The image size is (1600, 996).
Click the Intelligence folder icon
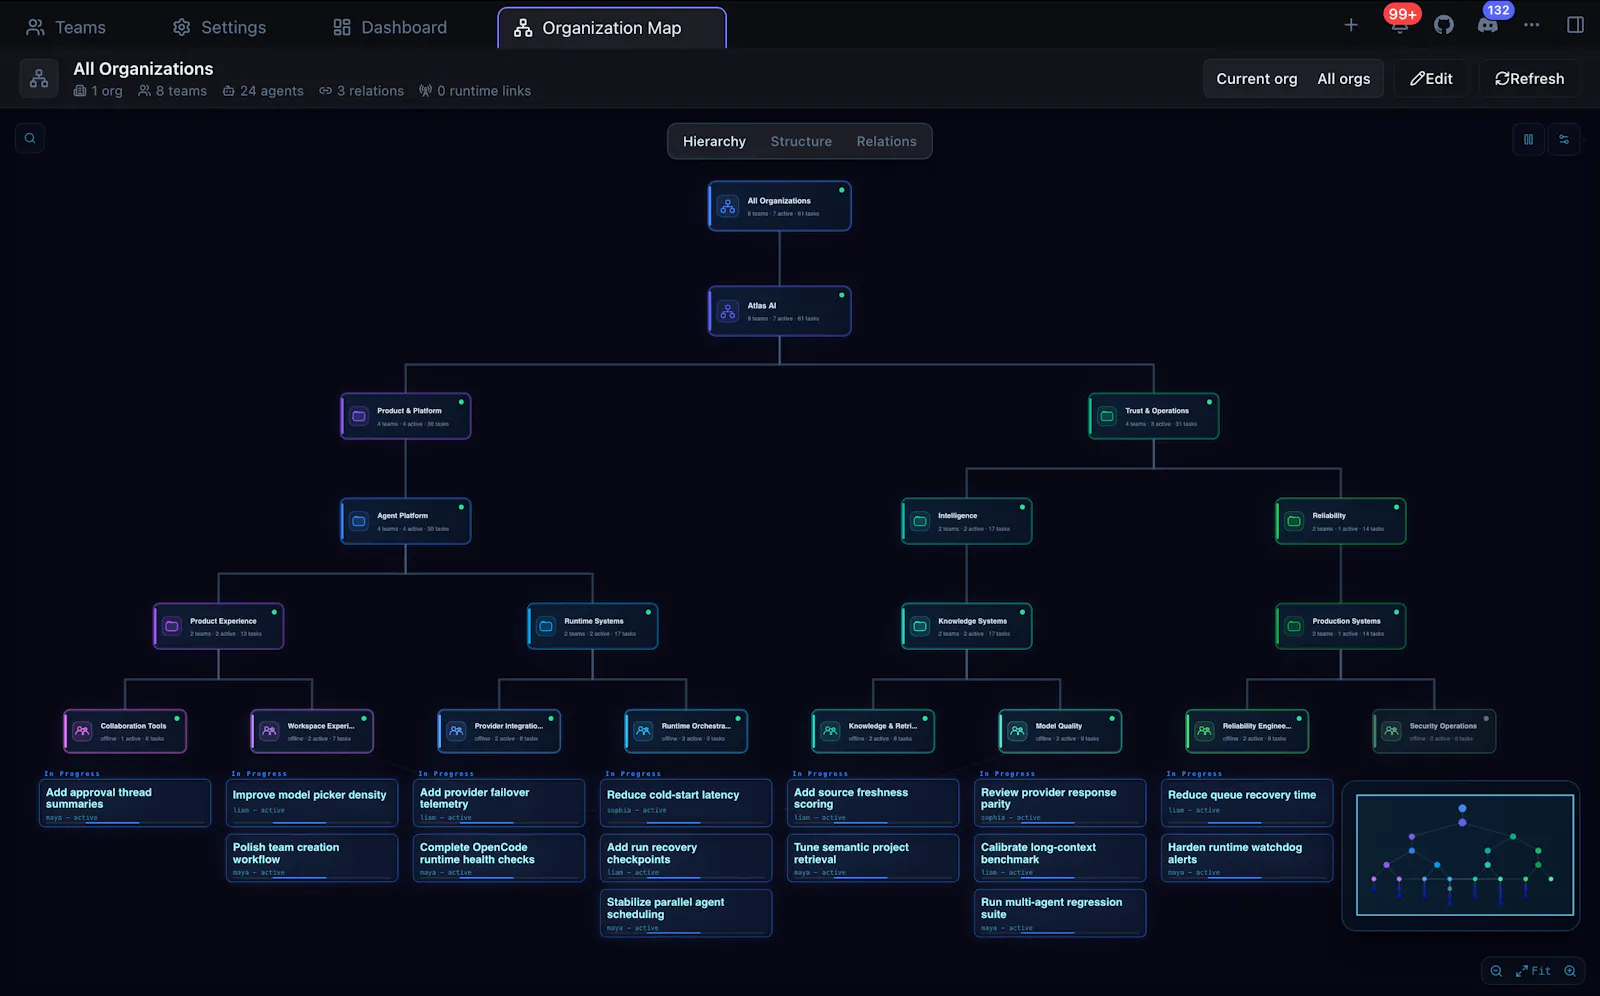point(920,521)
